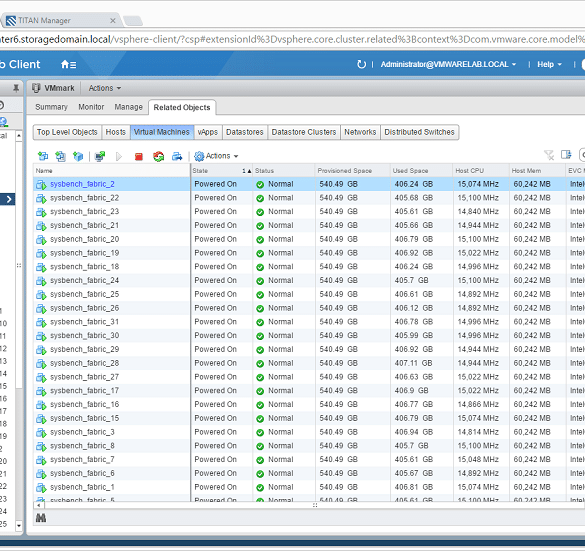This screenshot has height=551, width=585.
Task: Click the red-green Reset VM icon
Action: point(159,156)
